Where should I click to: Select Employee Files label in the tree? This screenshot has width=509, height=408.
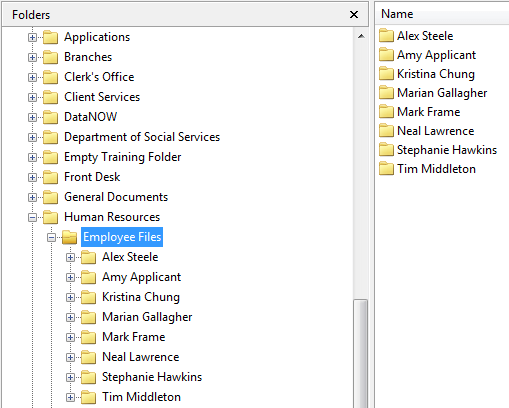[122, 237]
